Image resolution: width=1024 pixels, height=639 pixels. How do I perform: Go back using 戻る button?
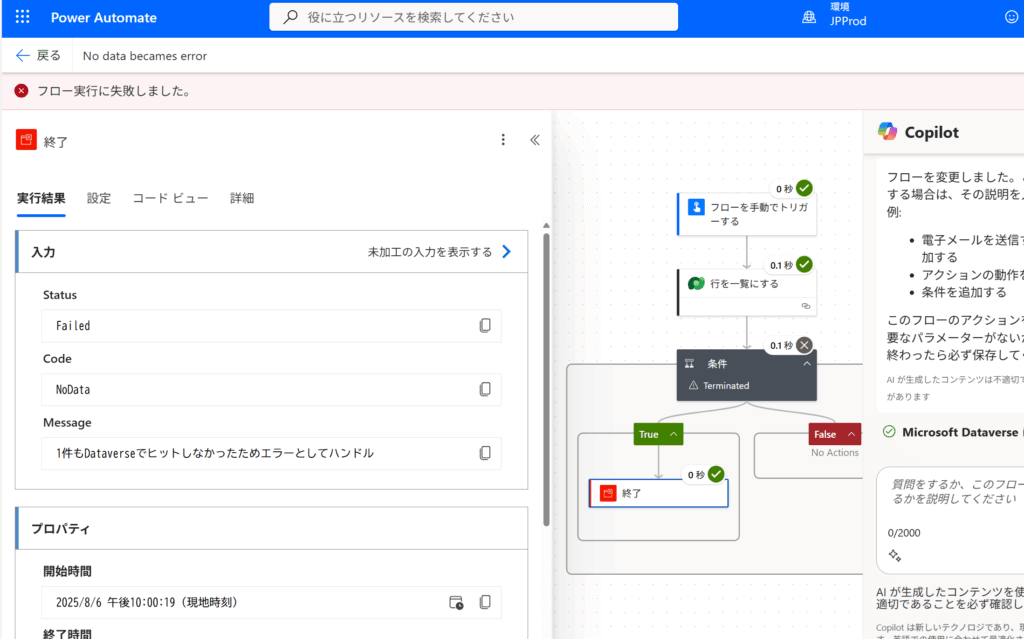[x=39, y=56]
